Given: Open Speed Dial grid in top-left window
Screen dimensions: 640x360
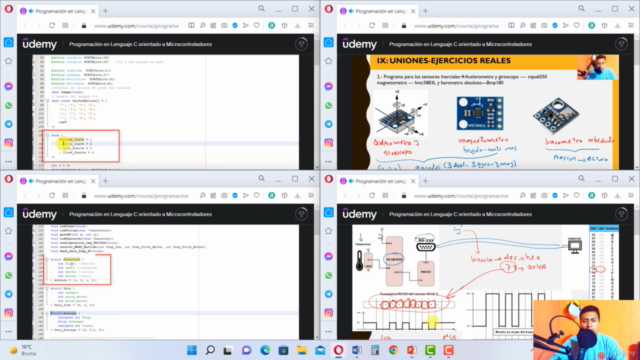Looking at the screenshot, I should point(65,25).
